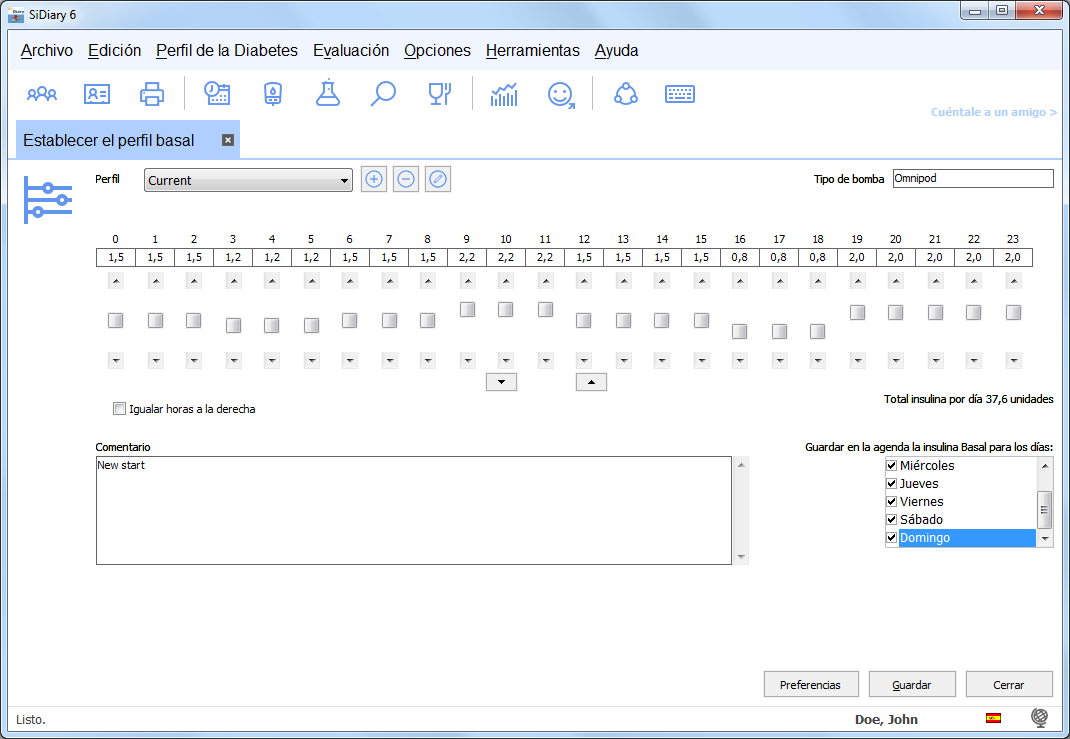Click the magnifying glass search icon
1070x739 pixels.
(x=383, y=94)
